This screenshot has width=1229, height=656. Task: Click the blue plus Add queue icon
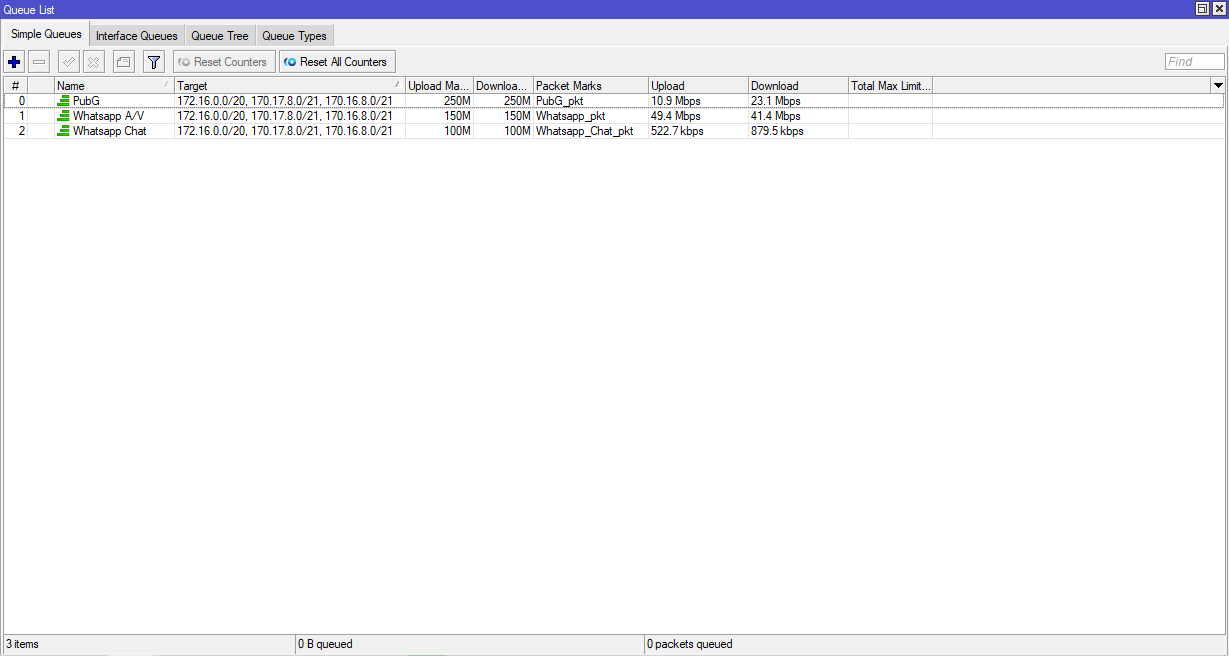14,62
